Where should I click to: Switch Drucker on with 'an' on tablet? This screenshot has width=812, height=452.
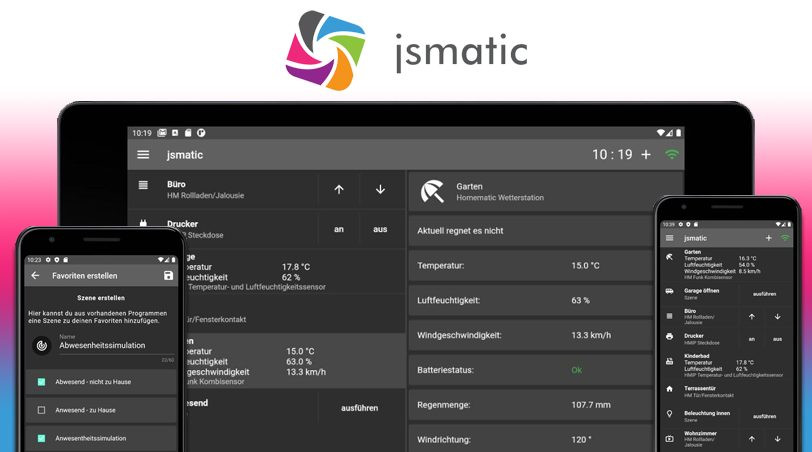pyautogui.click(x=339, y=229)
